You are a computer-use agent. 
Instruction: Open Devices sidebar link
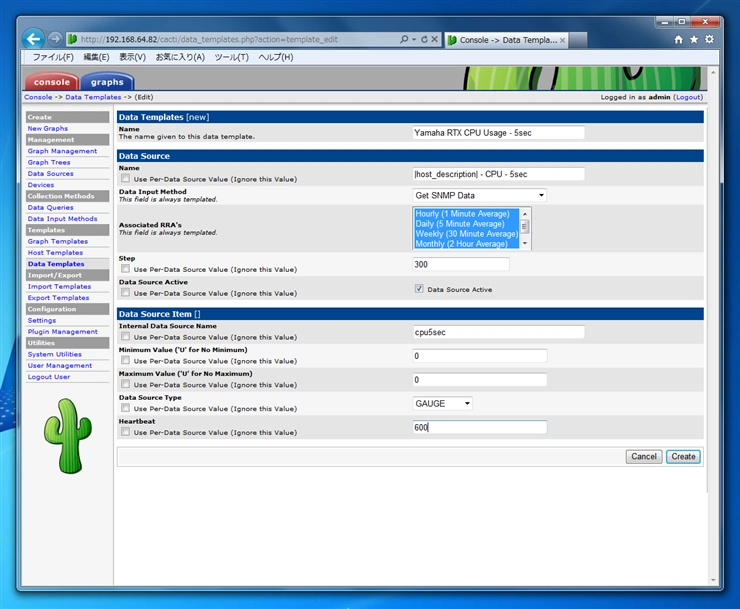[41, 185]
